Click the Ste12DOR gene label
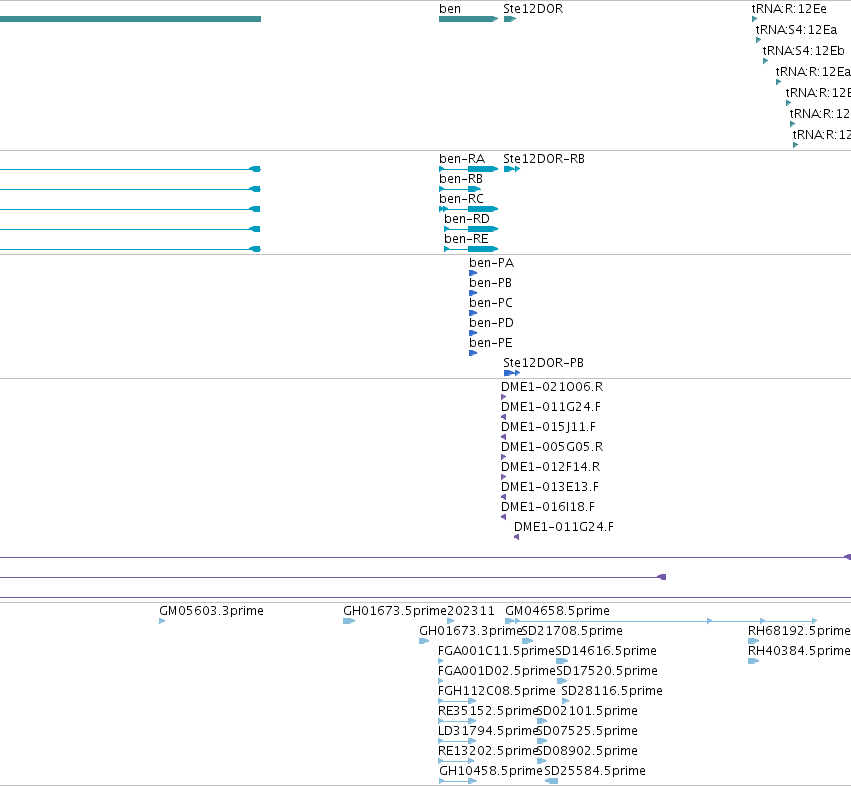The image size is (851, 786). pyautogui.click(x=533, y=9)
